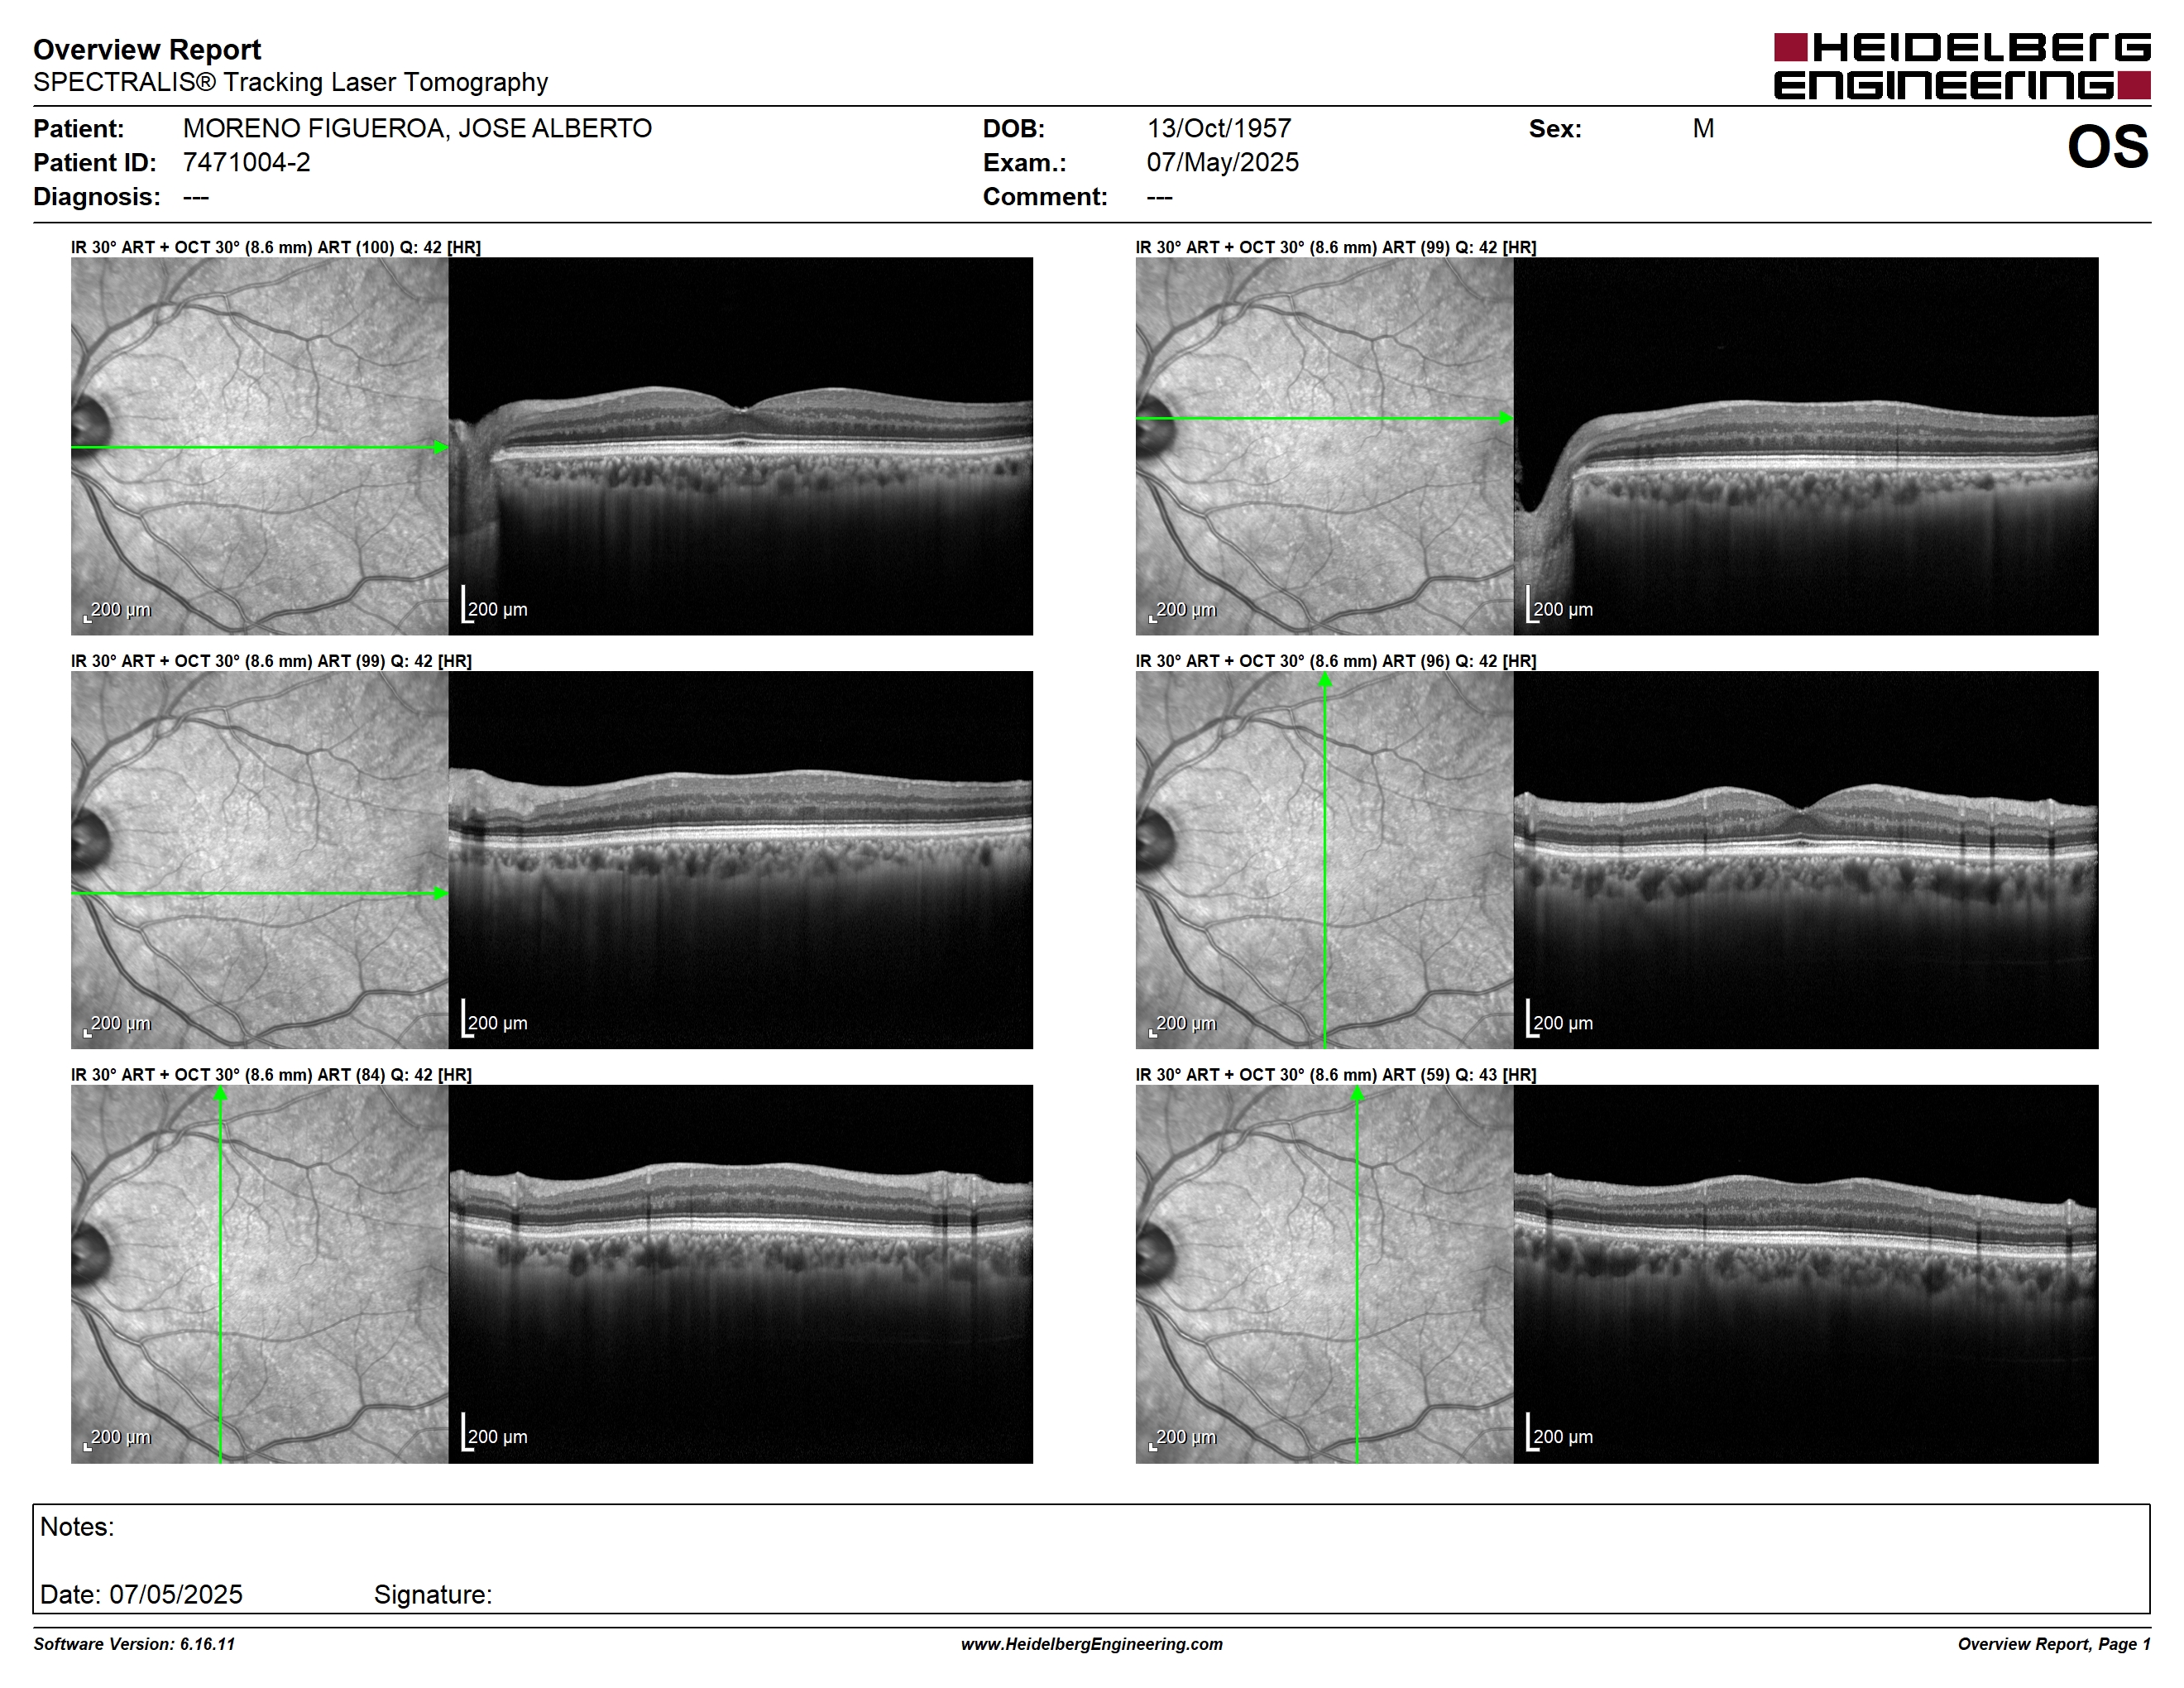
Task: Click the Overview Report, Page 1 footer
Action: [x=2054, y=1644]
